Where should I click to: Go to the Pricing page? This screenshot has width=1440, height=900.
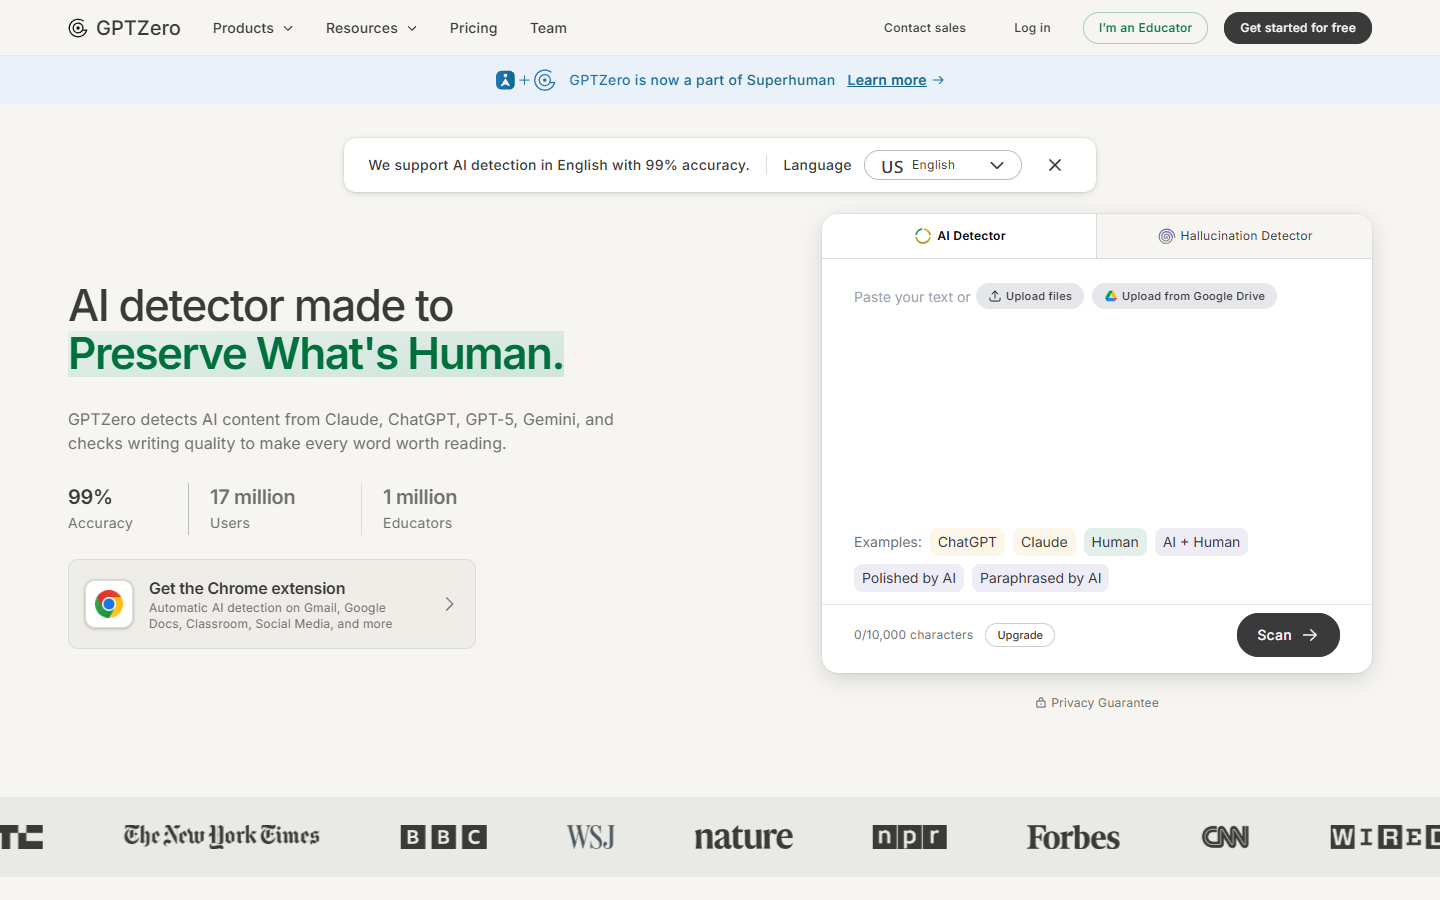[x=474, y=28]
